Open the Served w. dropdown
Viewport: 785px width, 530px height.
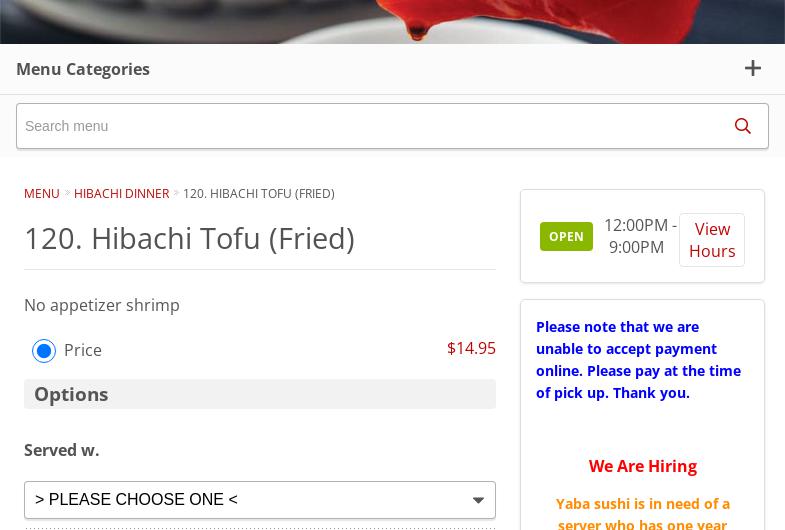(x=259, y=499)
